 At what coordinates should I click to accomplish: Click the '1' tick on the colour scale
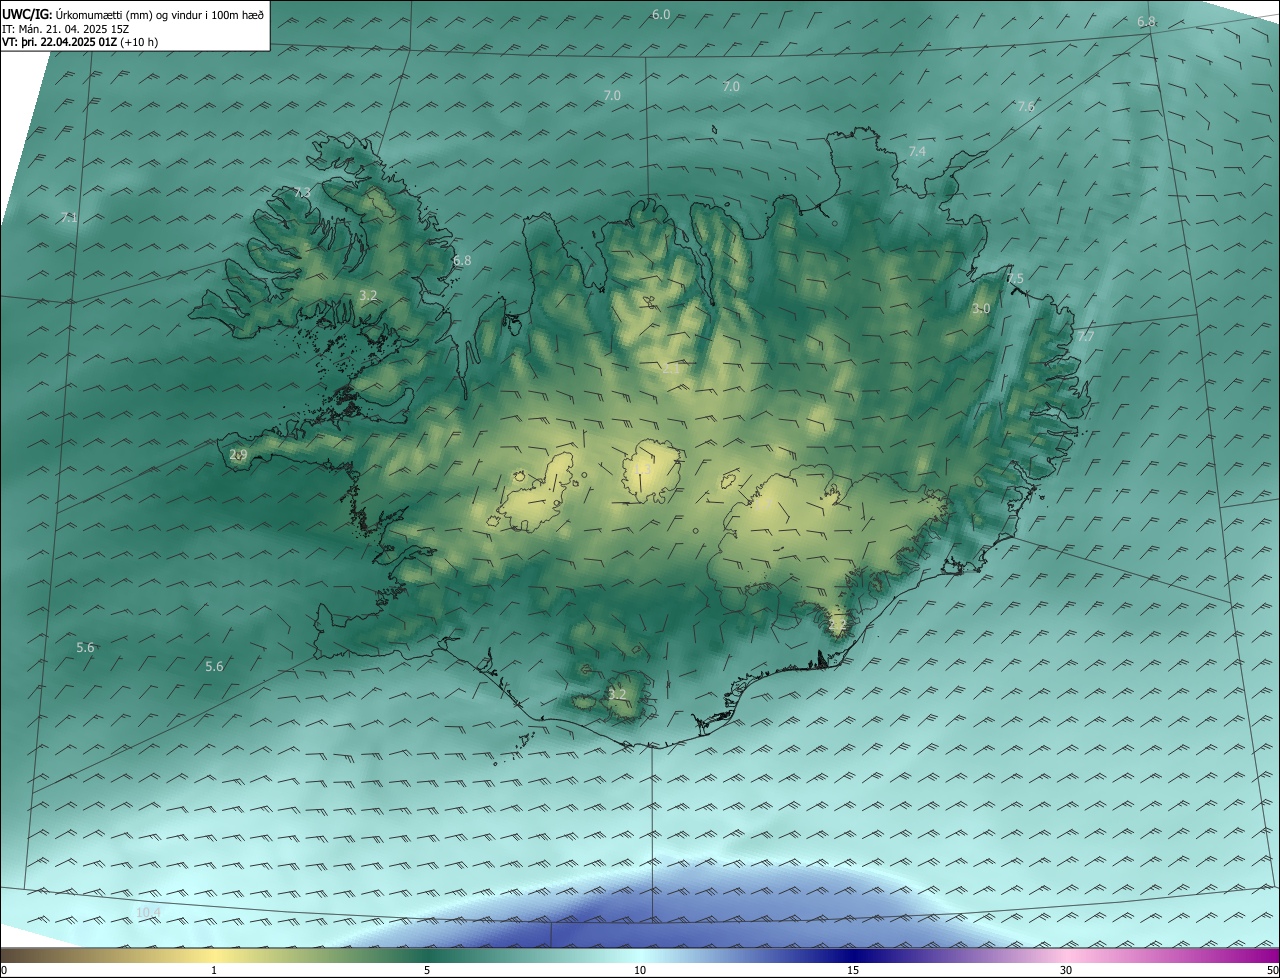214,970
